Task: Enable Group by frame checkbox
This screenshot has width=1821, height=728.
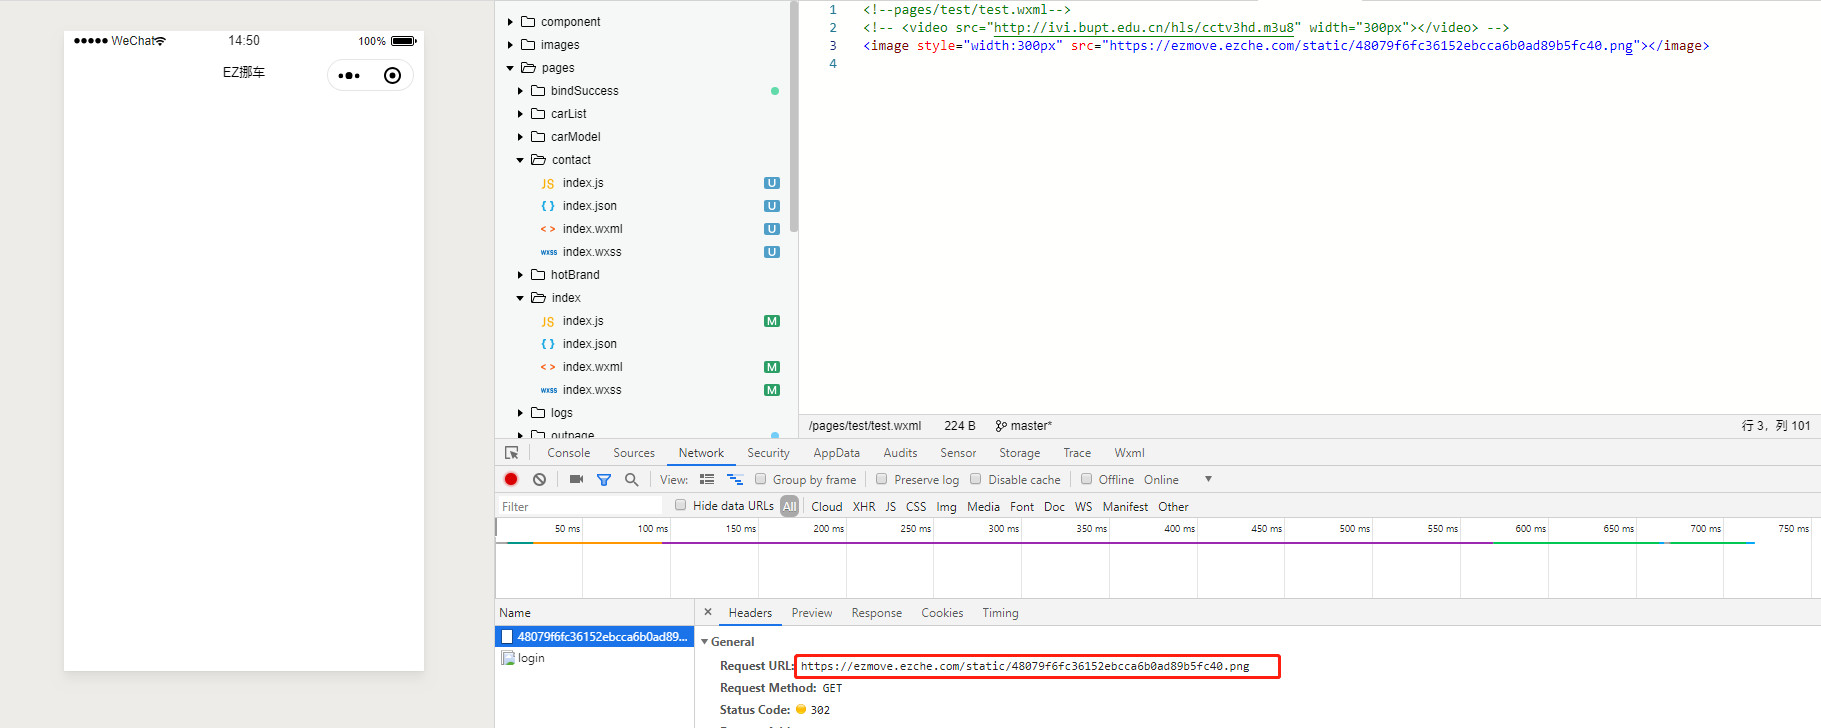Action: [x=760, y=479]
